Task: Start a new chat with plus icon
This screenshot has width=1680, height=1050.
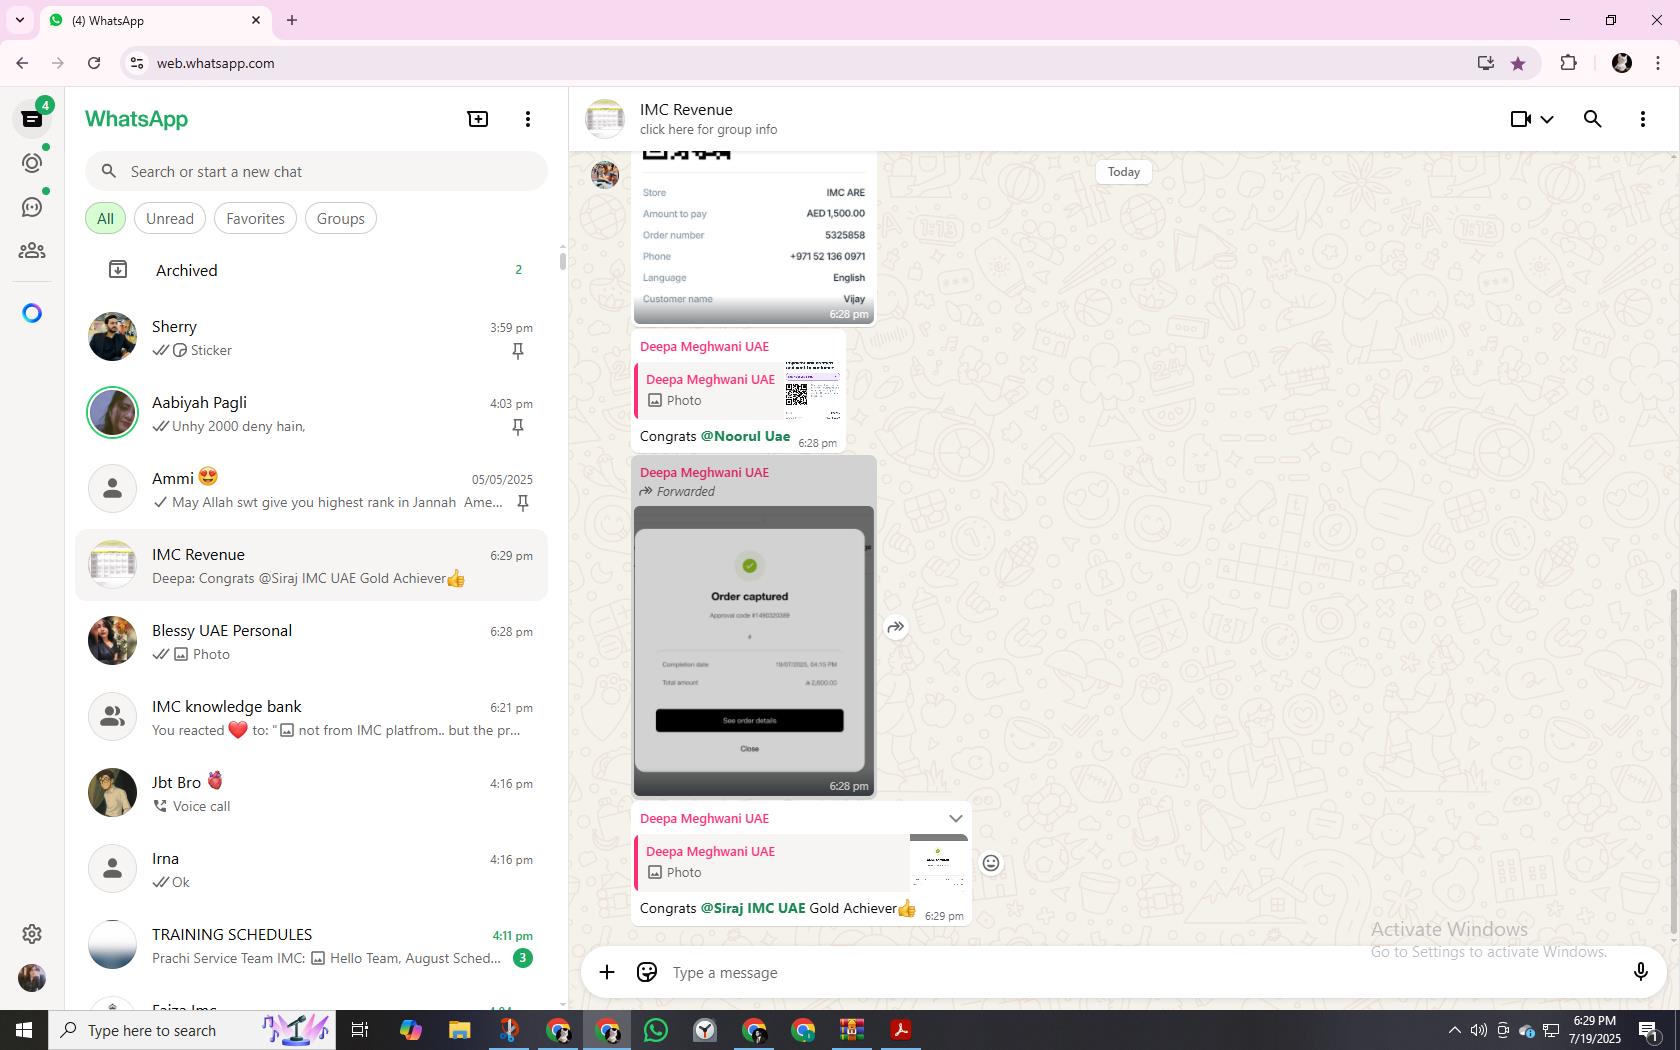Action: pos(478,119)
